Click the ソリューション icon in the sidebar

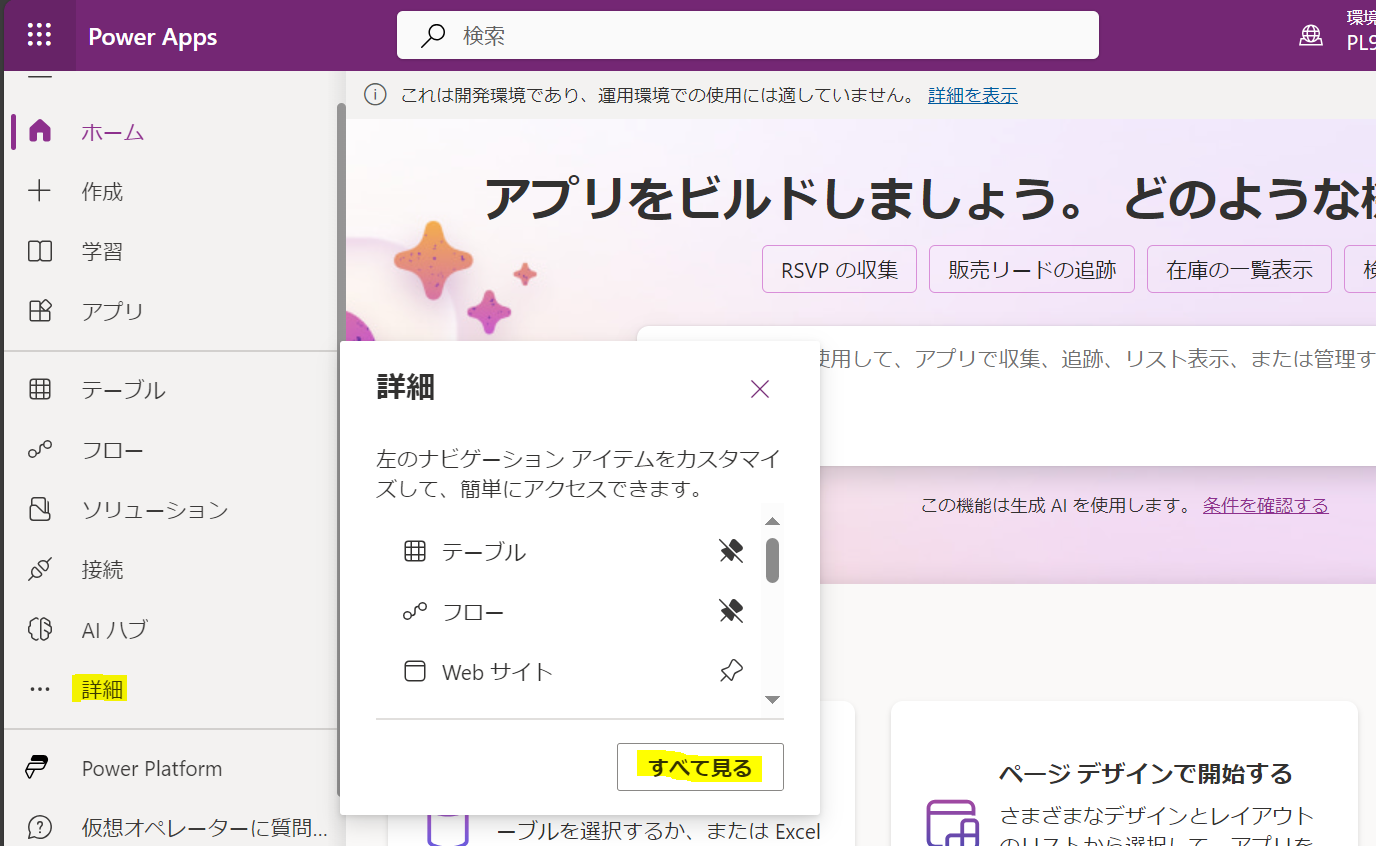(40, 510)
